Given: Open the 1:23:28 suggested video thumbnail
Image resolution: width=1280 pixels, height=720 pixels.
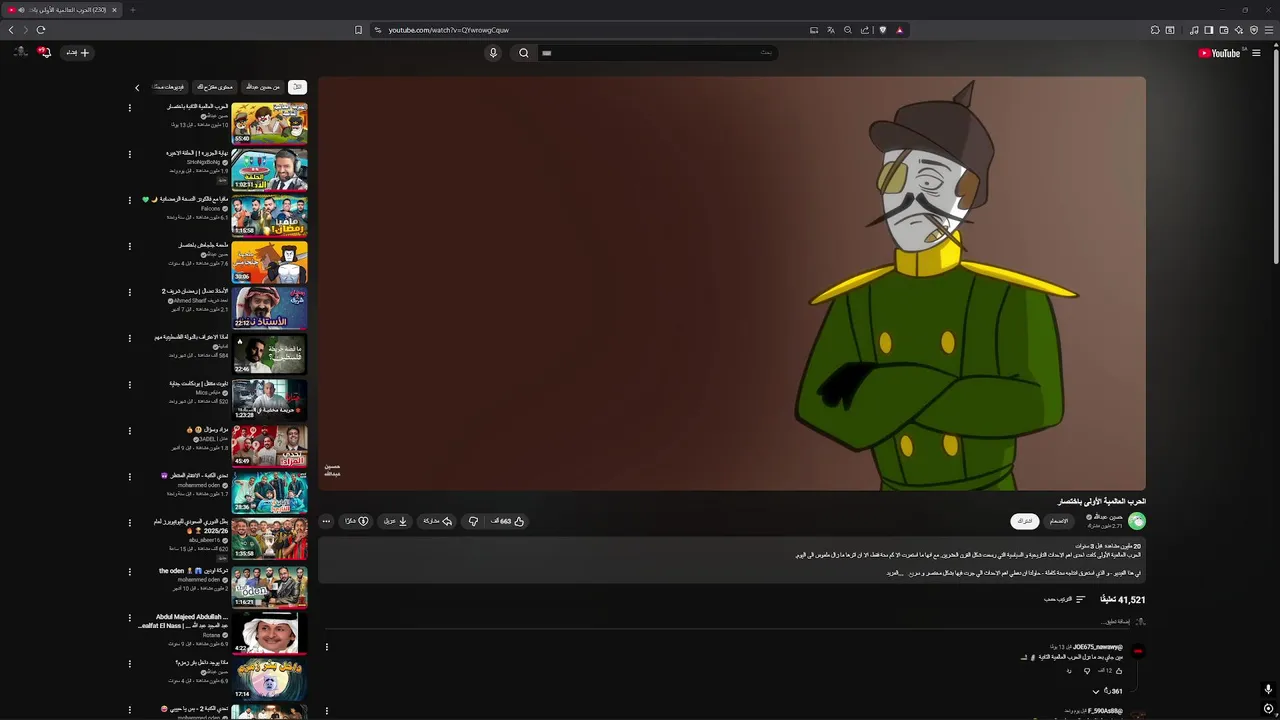Looking at the screenshot, I should (x=270, y=400).
